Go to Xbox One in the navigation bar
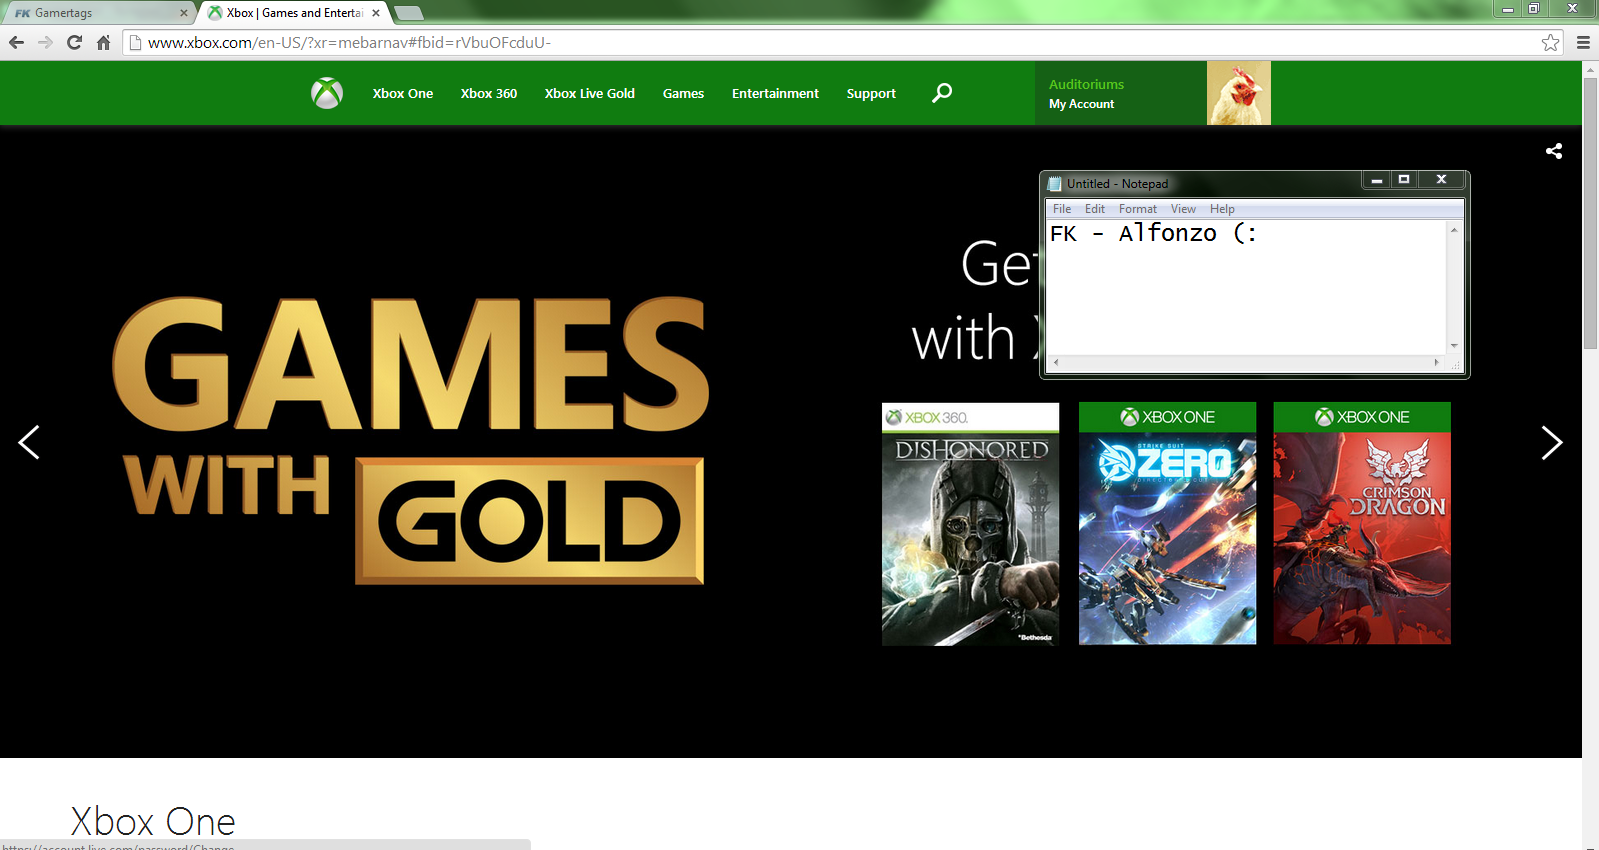This screenshot has height=850, width=1599. [x=403, y=93]
